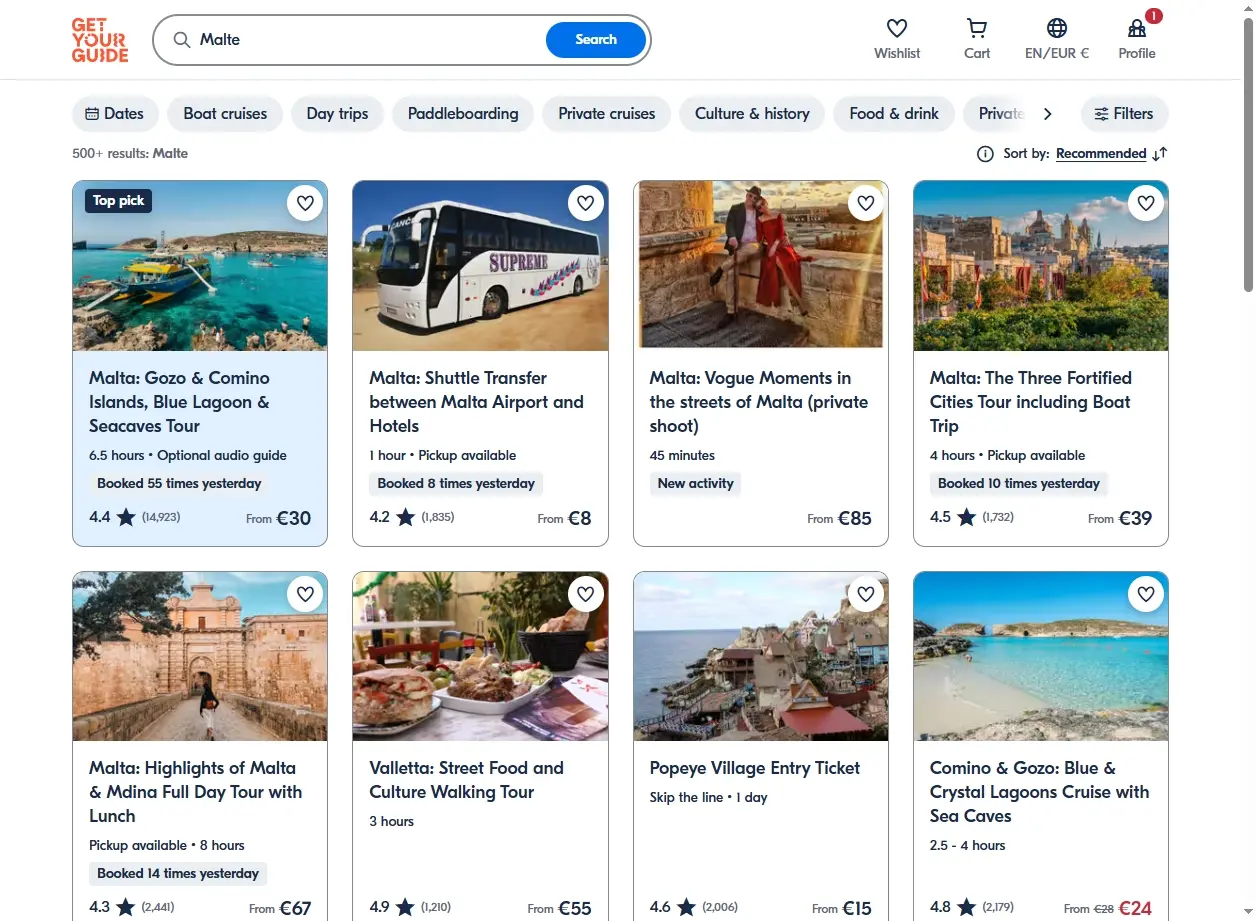Select the Day trips filter chip
The width and height of the screenshot is (1256, 921).
pyautogui.click(x=337, y=114)
